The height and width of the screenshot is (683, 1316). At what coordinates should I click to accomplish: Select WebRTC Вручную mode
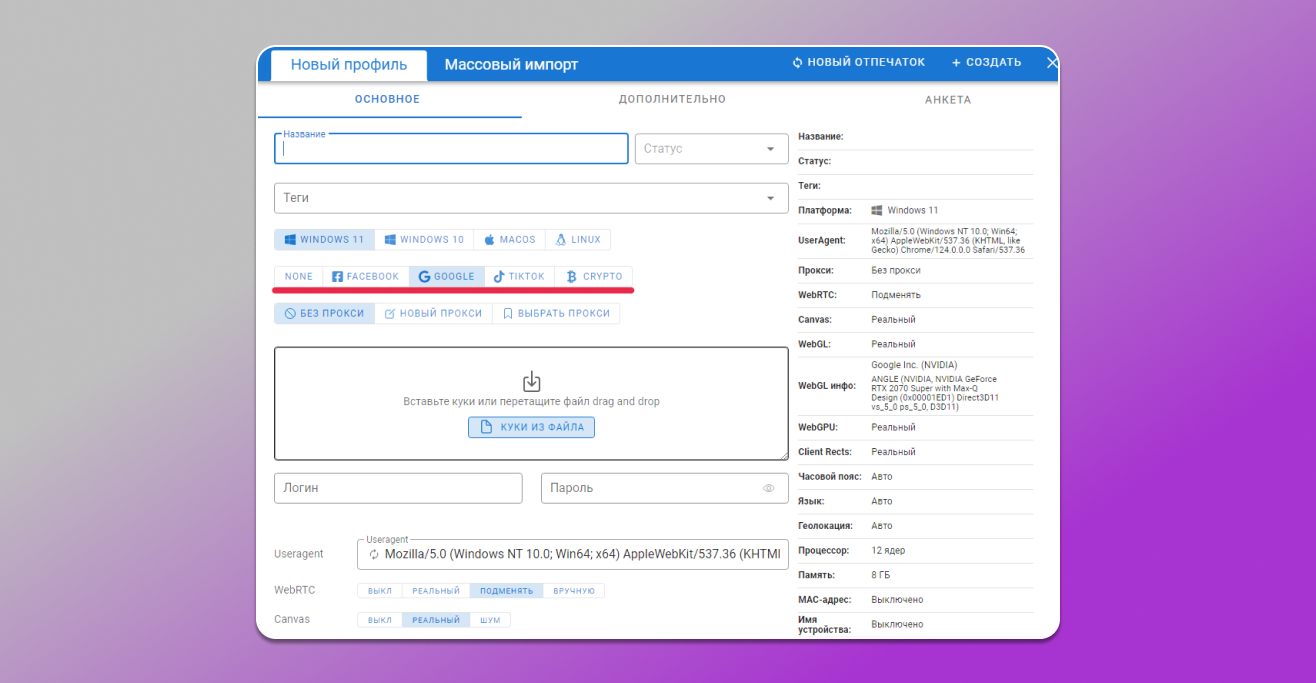click(x=573, y=591)
